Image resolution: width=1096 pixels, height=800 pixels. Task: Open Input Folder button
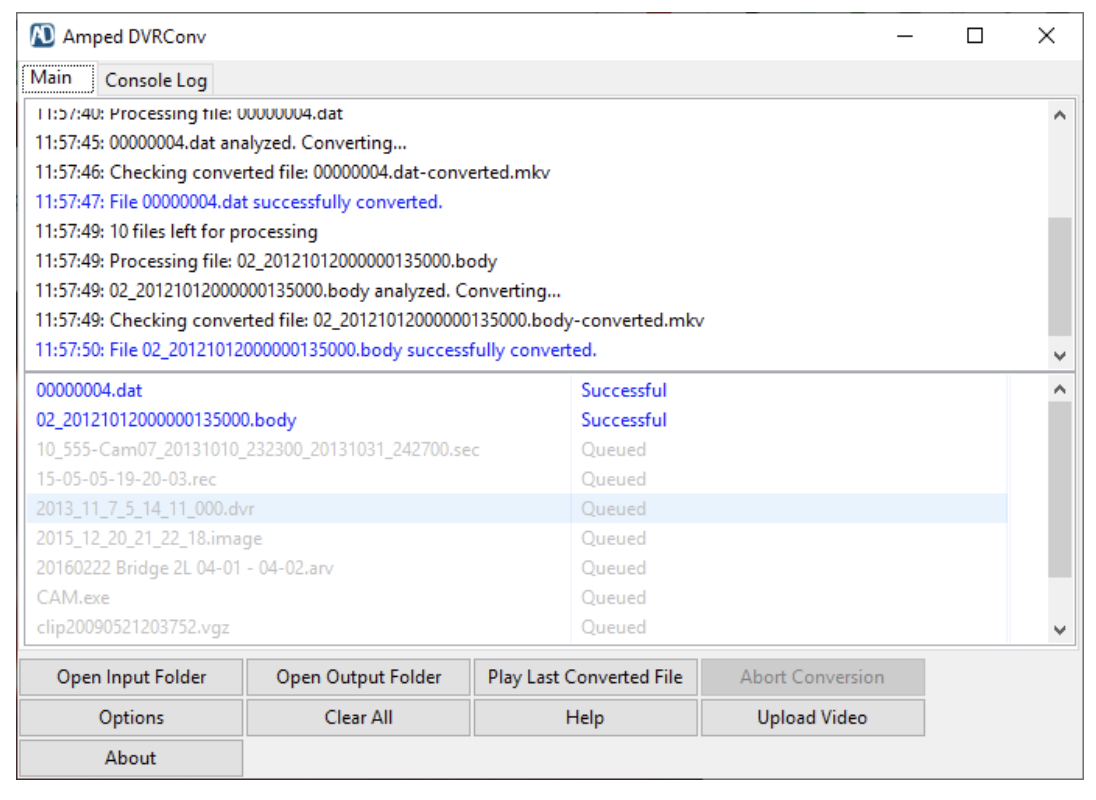(x=131, y=677)
